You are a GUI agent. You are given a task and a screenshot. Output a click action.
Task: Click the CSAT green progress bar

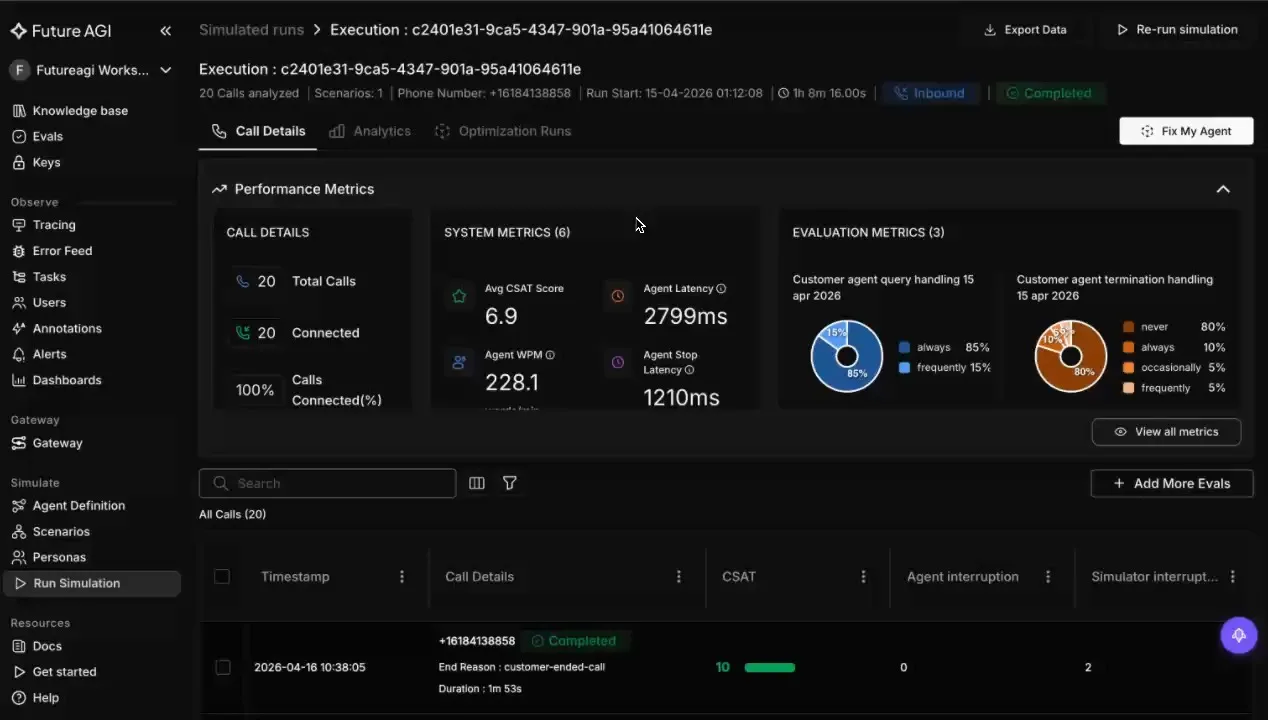[770, 667]
